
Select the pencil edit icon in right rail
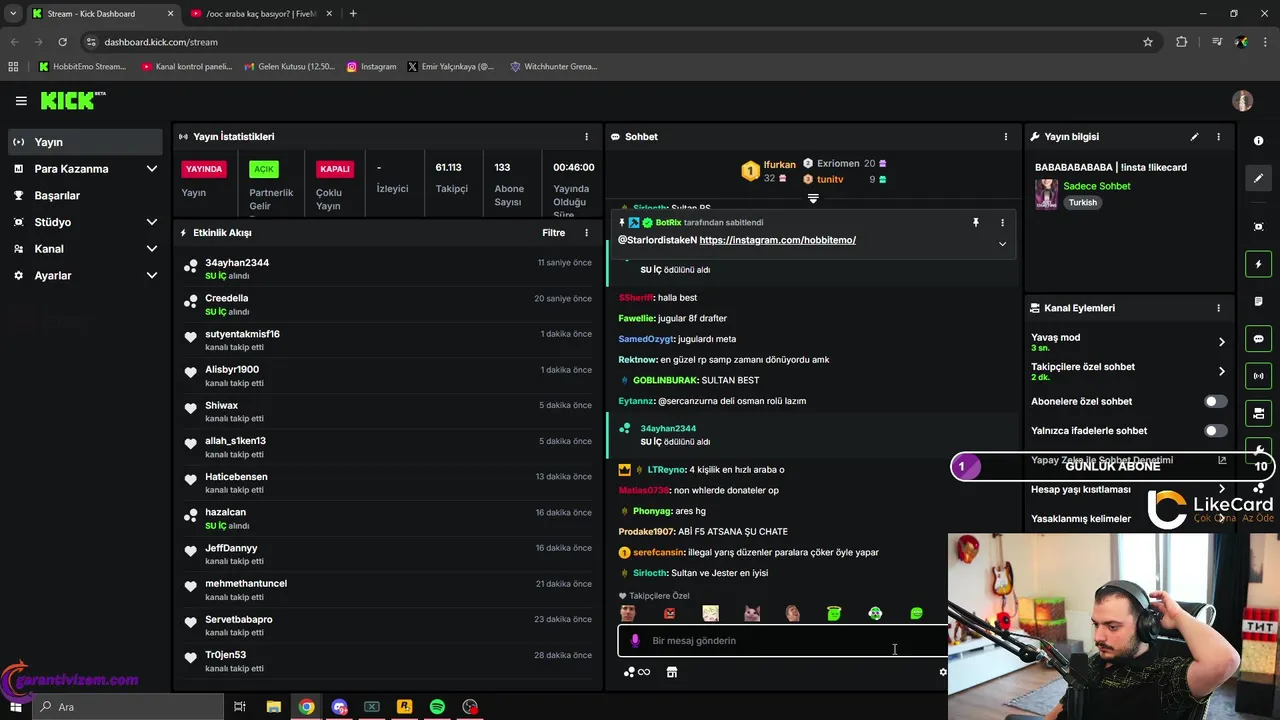tap(1259, 178)
